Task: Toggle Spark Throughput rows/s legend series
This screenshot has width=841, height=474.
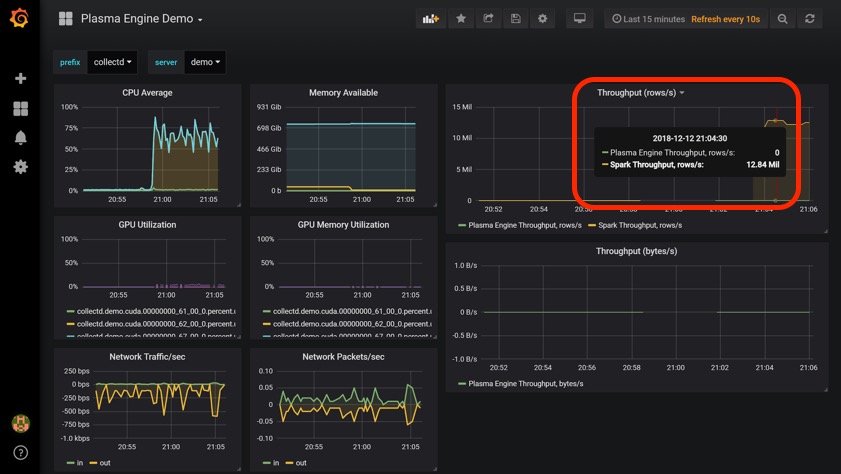Action: (x=639, y=225)
